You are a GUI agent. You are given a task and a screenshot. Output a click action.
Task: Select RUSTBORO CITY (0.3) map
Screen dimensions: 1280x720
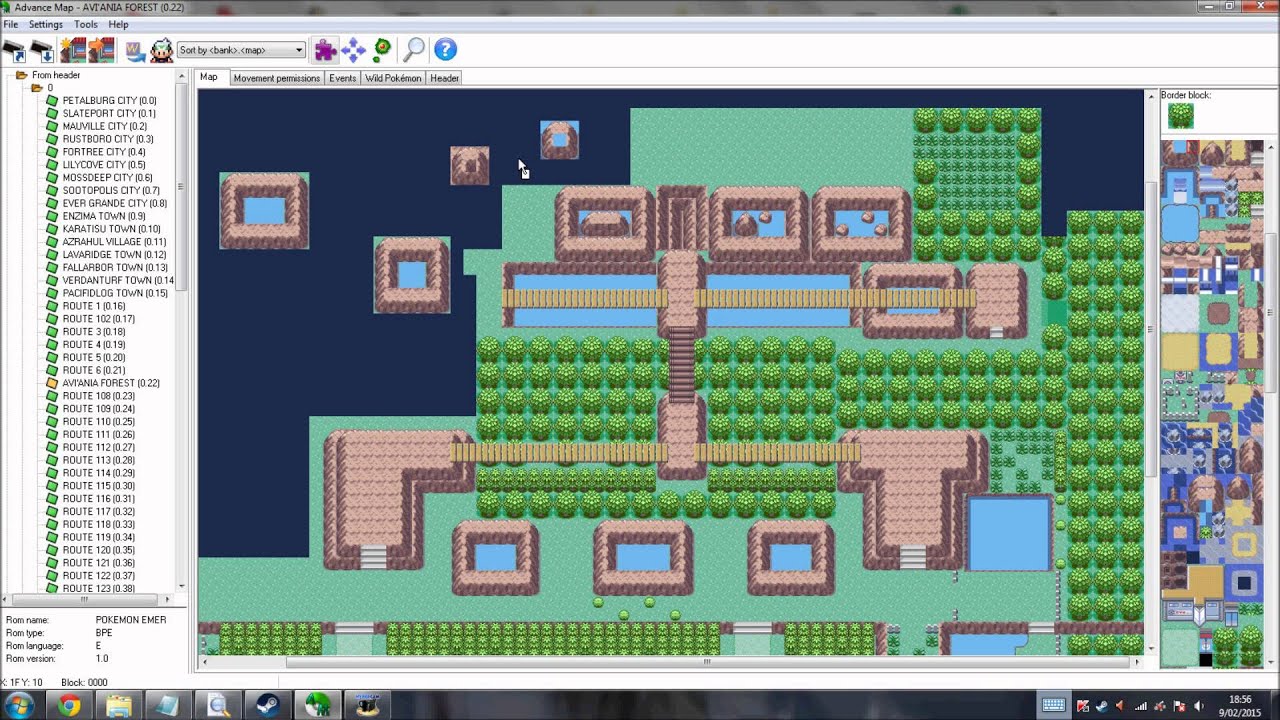[108, 139]
